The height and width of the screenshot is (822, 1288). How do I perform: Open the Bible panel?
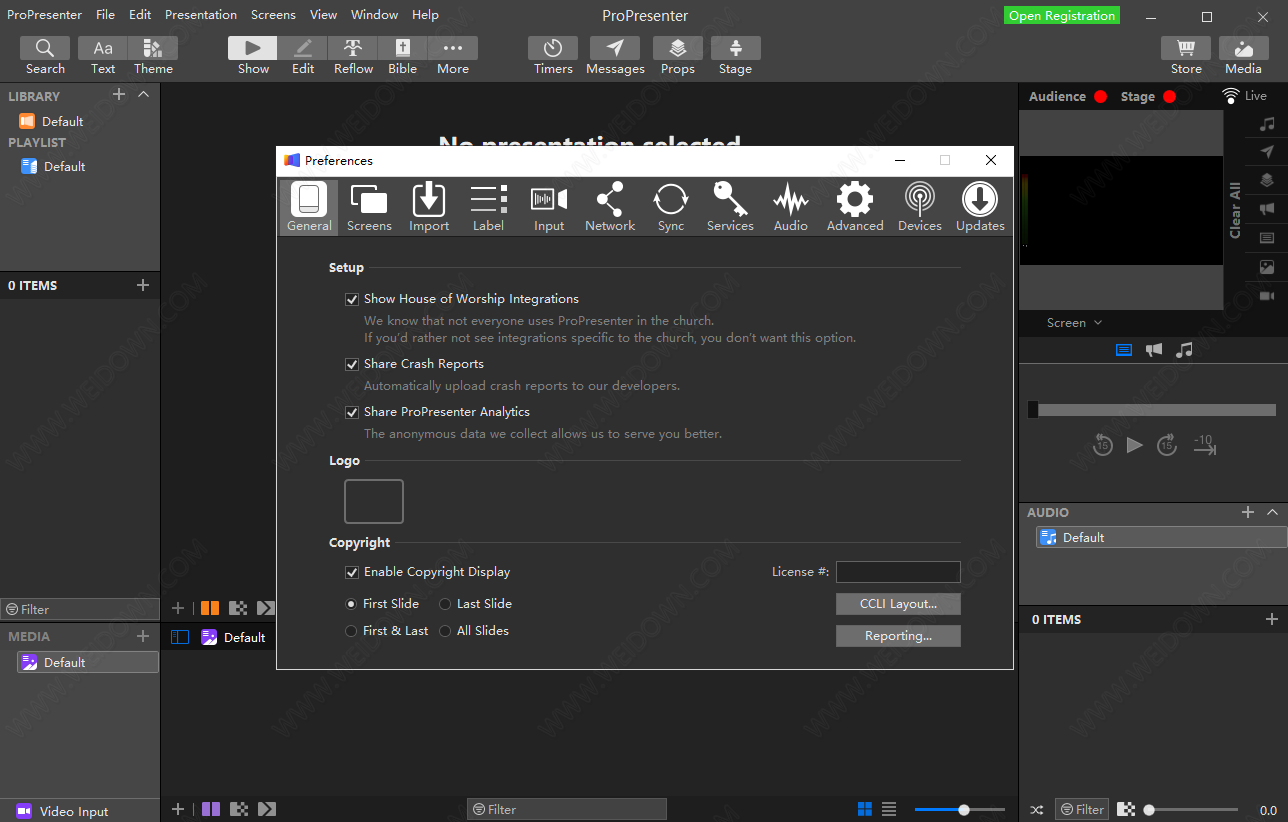[403, 56]
